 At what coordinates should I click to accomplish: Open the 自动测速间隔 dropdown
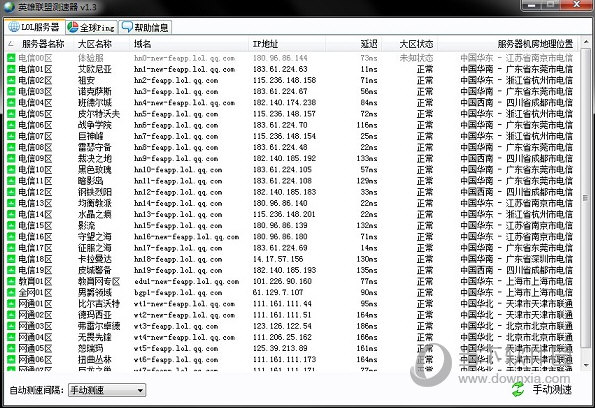point(107,390)
